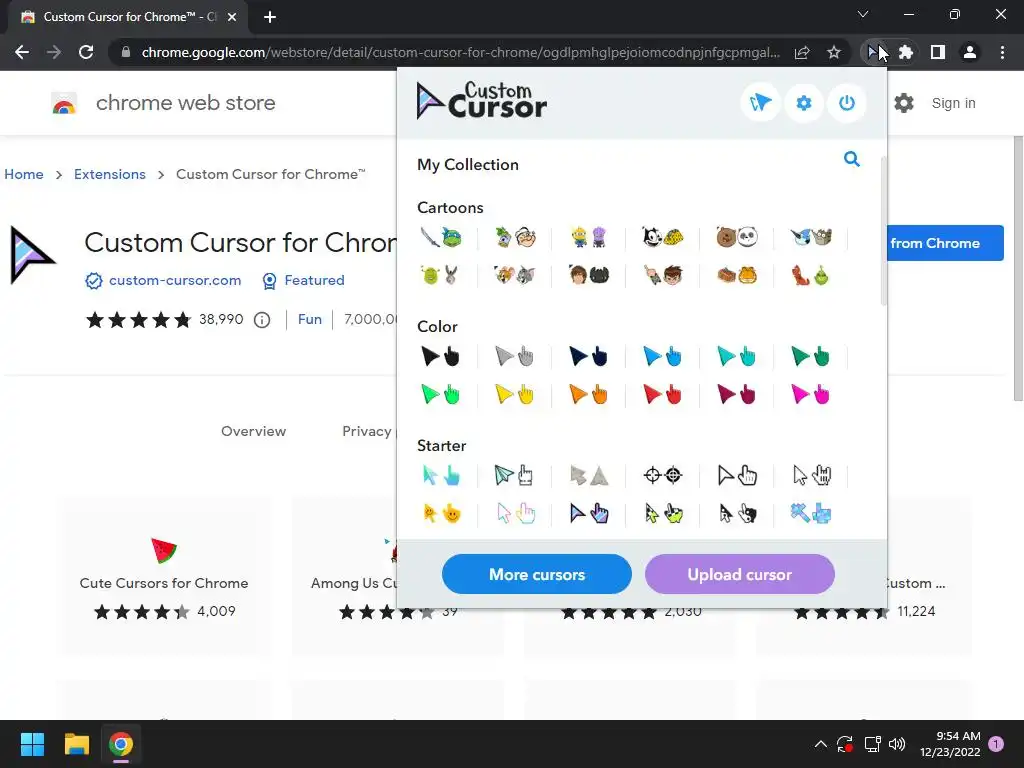Select the Toothless dragon cursor pack
This screenshot has height=768, width=1024.
coord(589,276)
